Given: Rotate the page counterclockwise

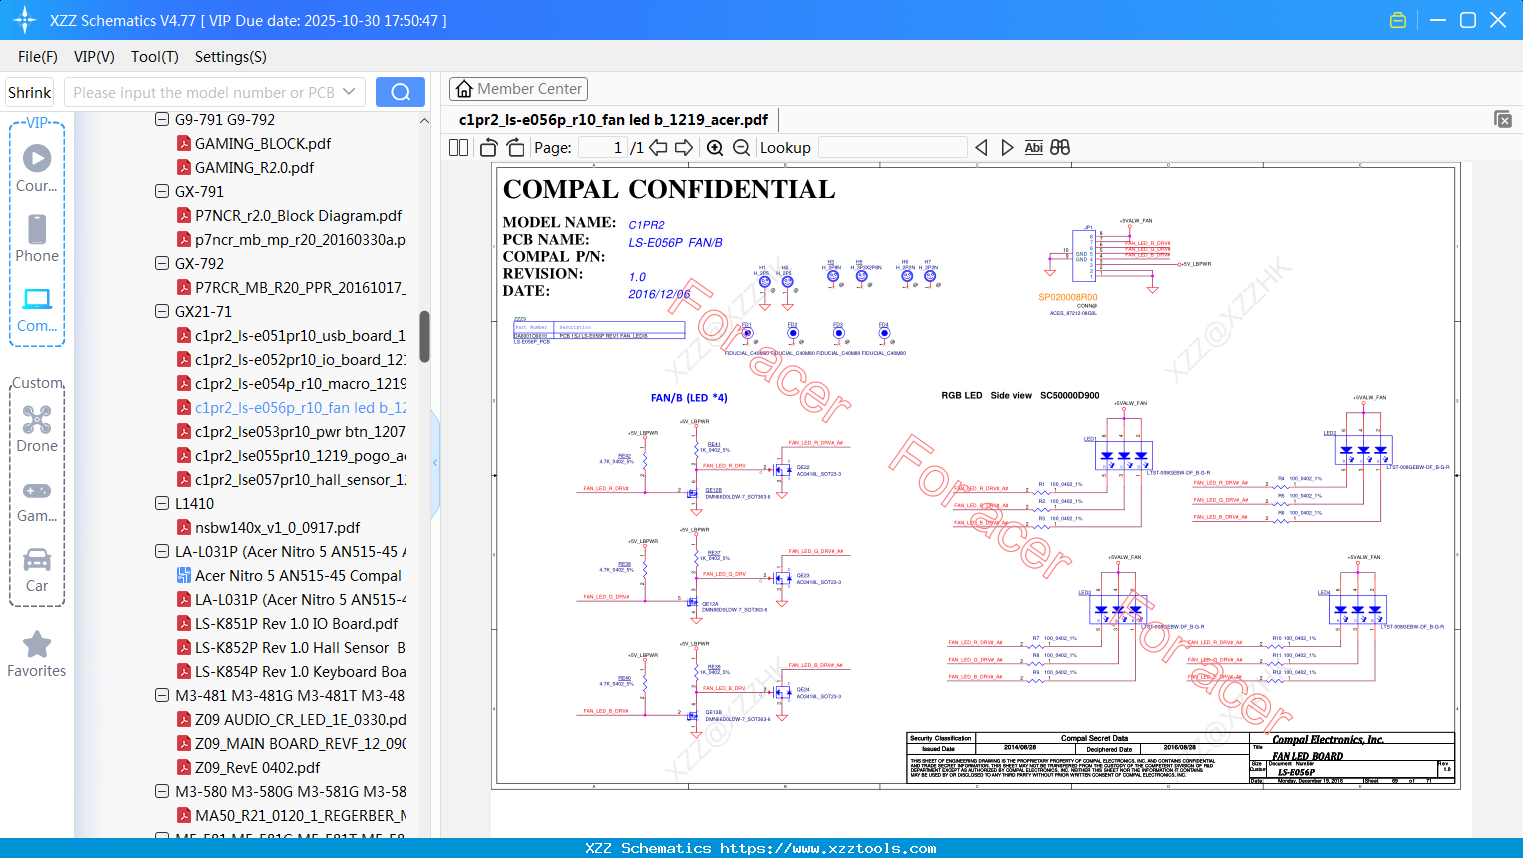Looking at the screenshot, I should (x=489, y=148).
